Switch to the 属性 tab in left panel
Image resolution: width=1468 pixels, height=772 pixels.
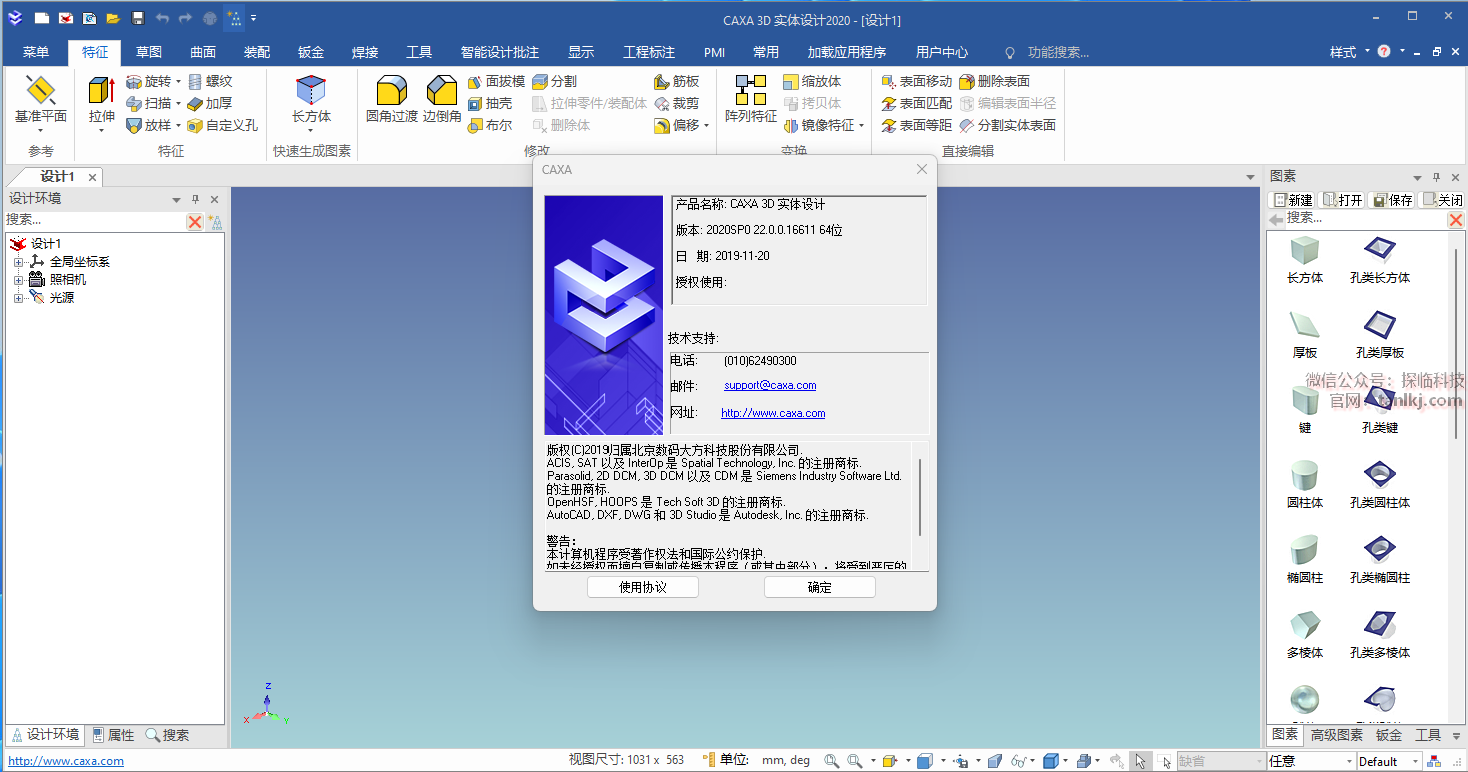[113, 735]
